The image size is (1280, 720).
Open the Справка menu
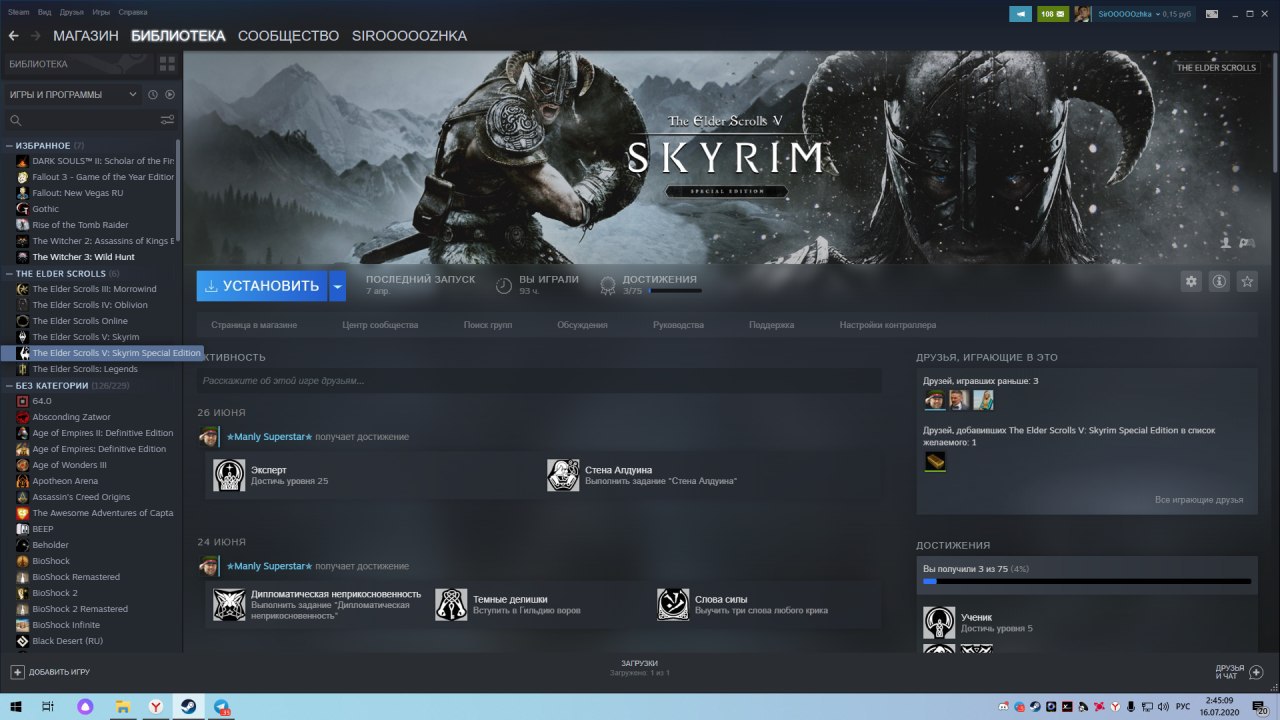(133, 13)
